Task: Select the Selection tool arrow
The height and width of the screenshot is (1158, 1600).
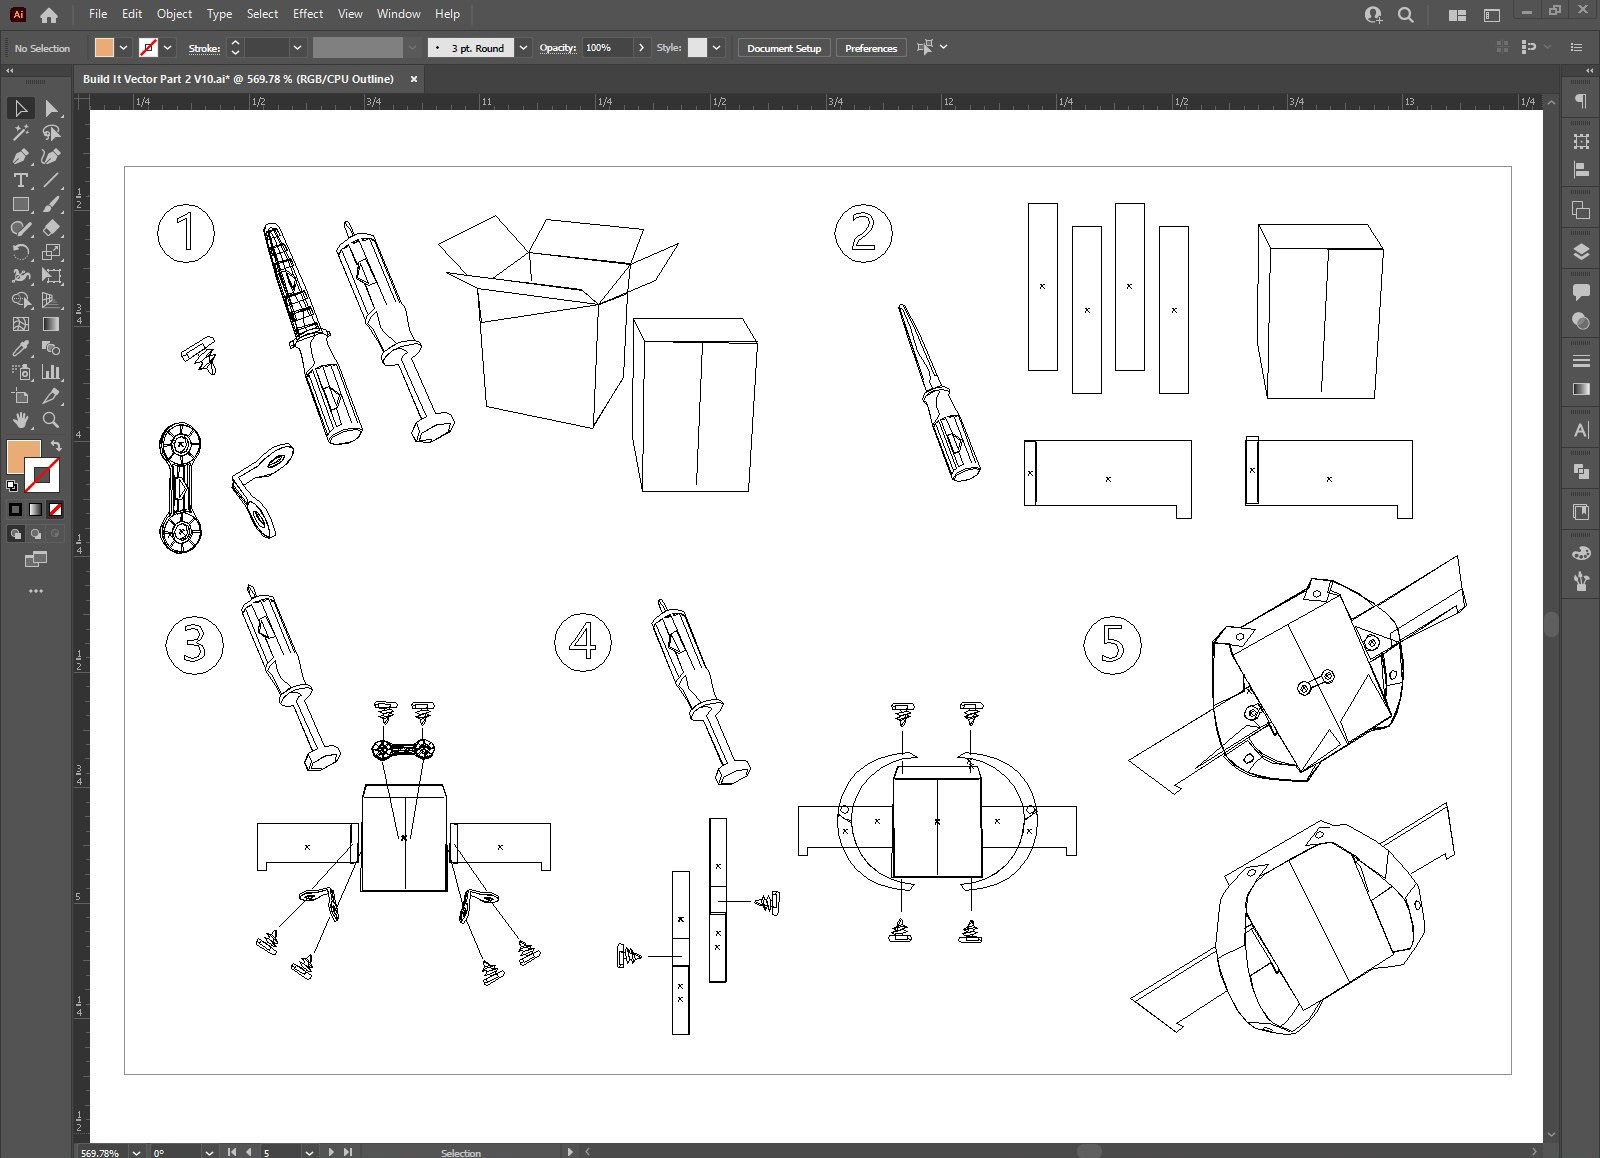Action: pos(21,108)
